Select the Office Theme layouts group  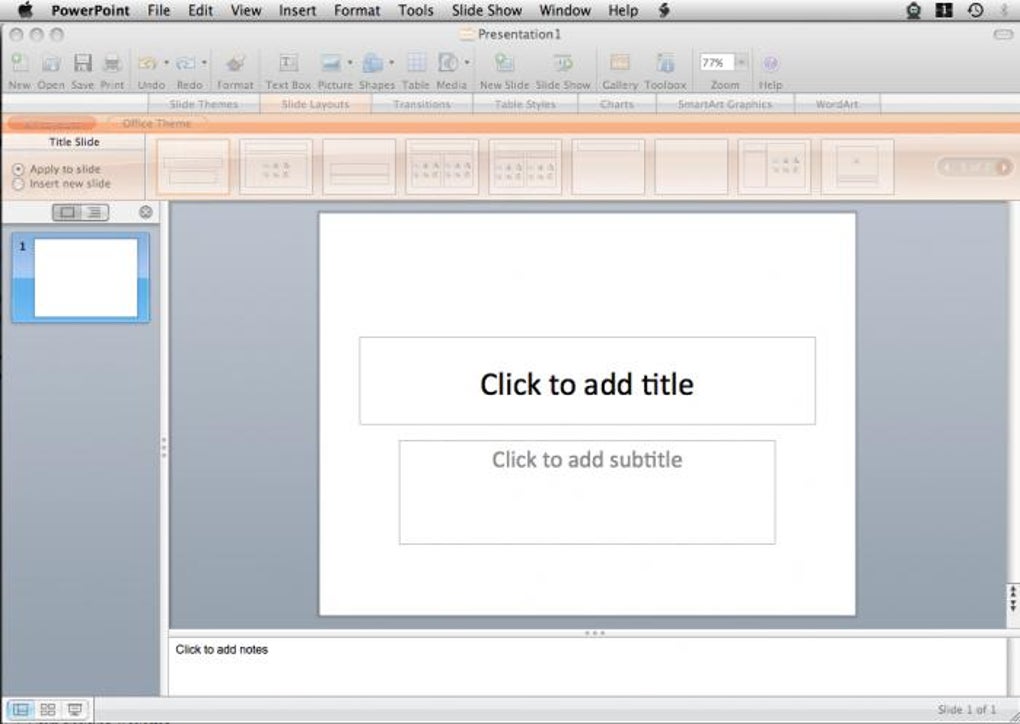coord(157,123)
